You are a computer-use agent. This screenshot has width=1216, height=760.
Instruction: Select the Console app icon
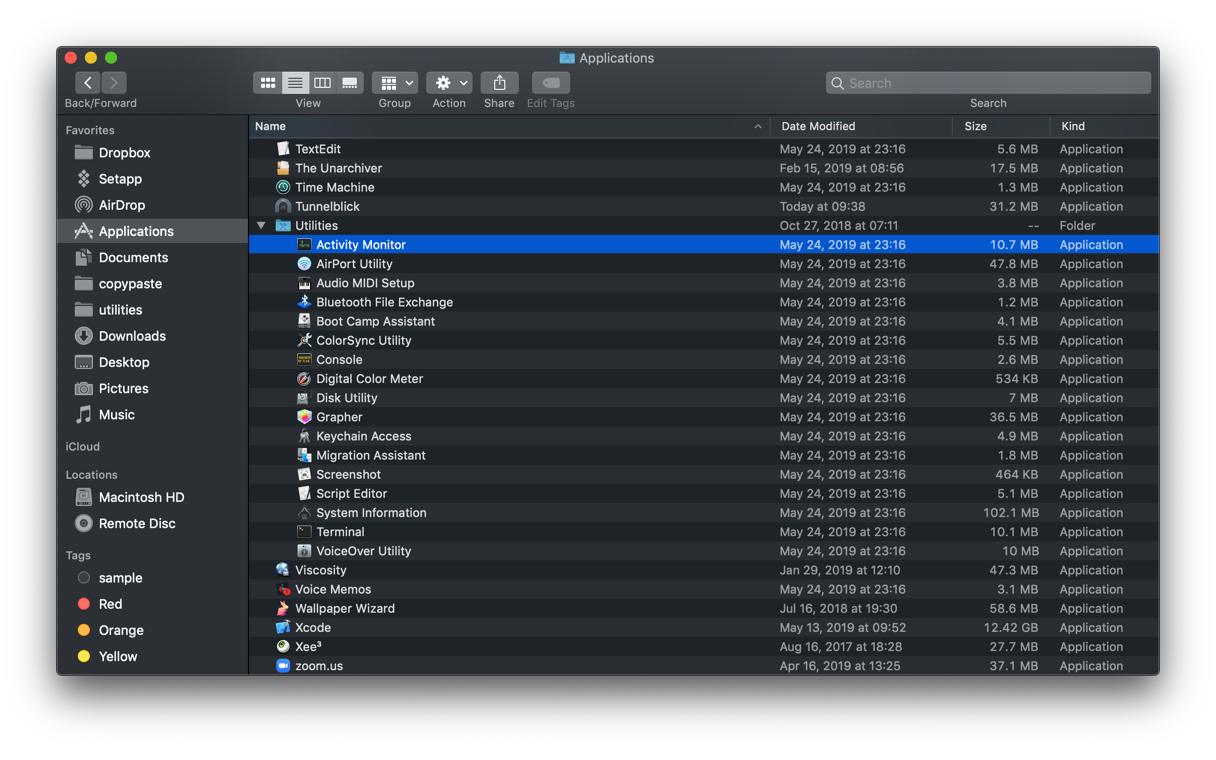coord(304,360)
